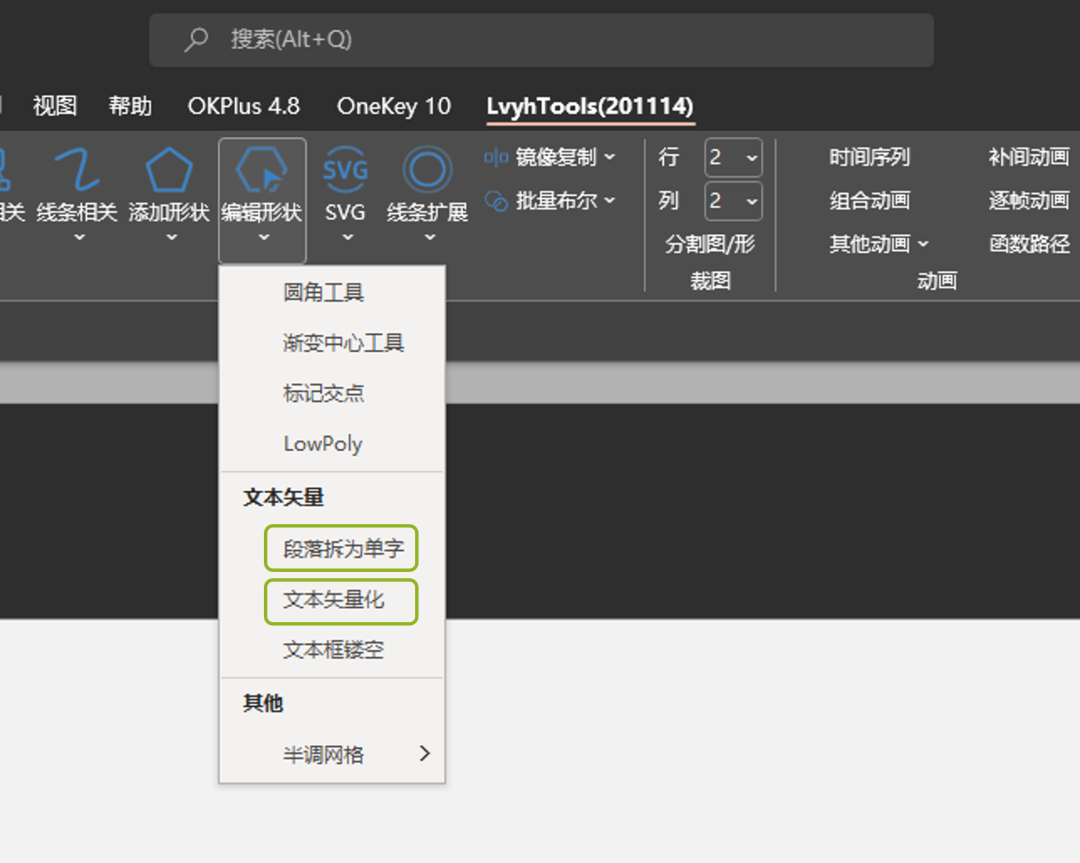Expand the 半调网格 submenu arrow

425,754
